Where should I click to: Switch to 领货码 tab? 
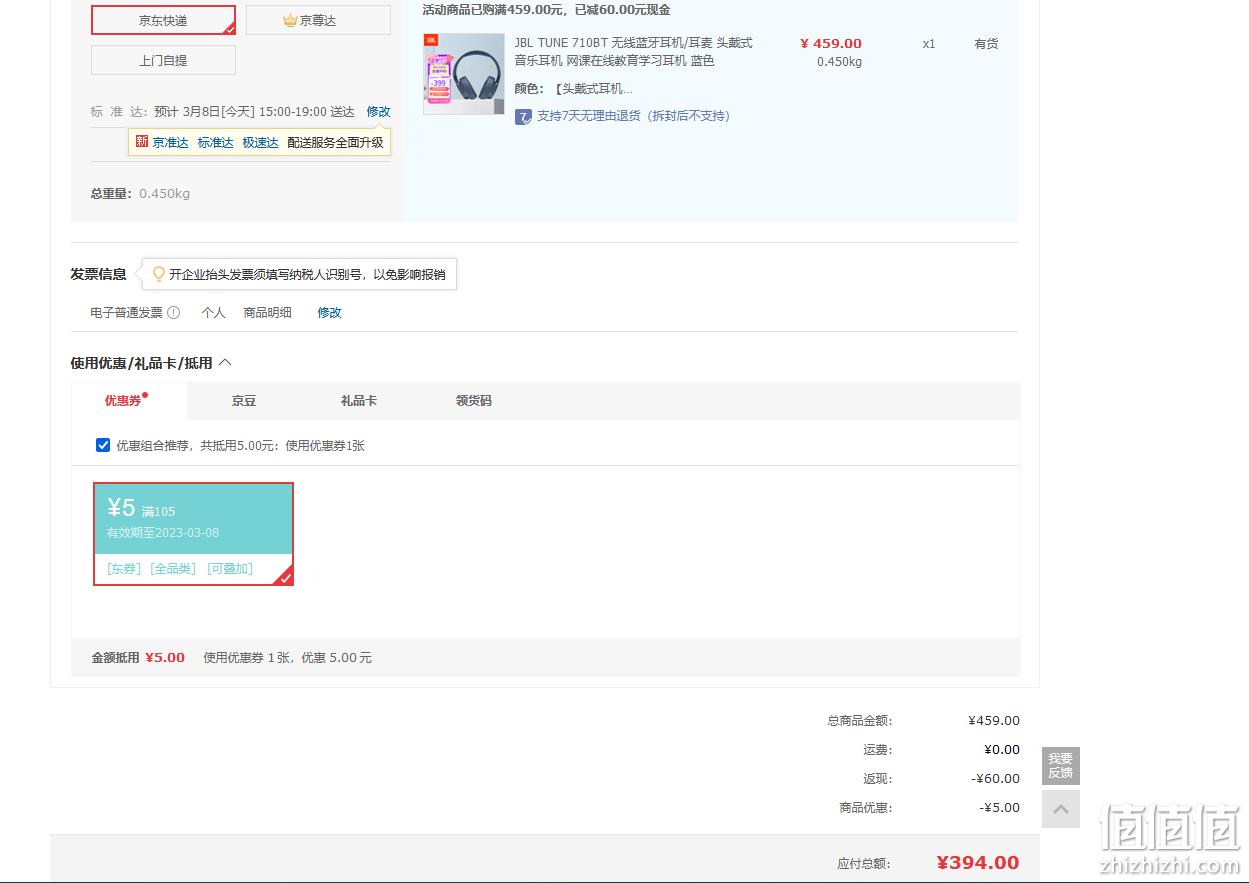click(473, 401)
